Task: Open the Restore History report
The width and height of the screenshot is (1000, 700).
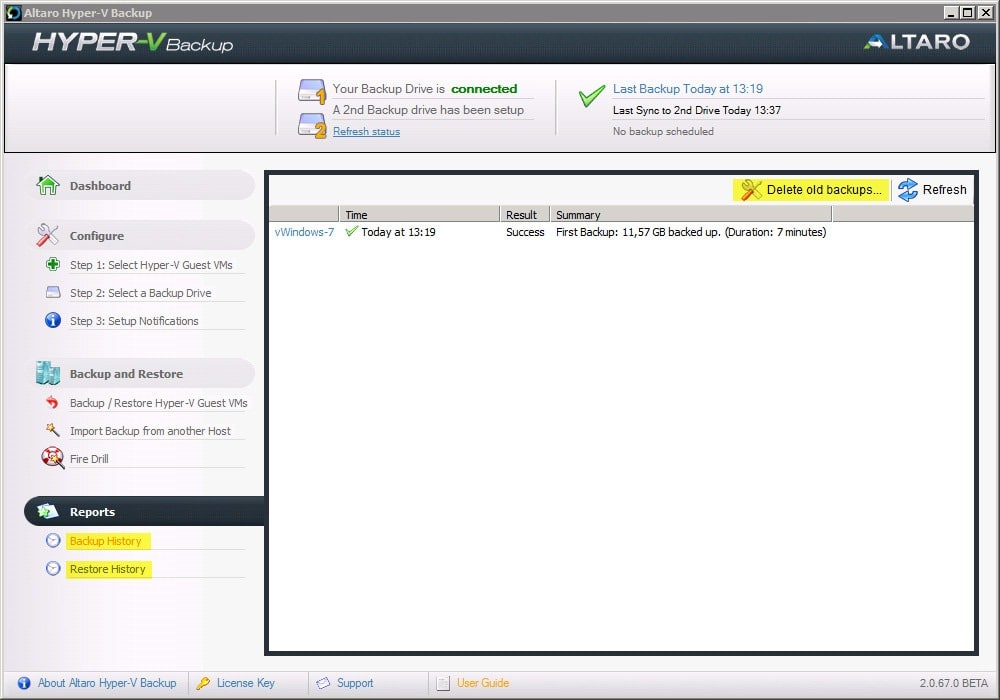Action: [107, 569]
